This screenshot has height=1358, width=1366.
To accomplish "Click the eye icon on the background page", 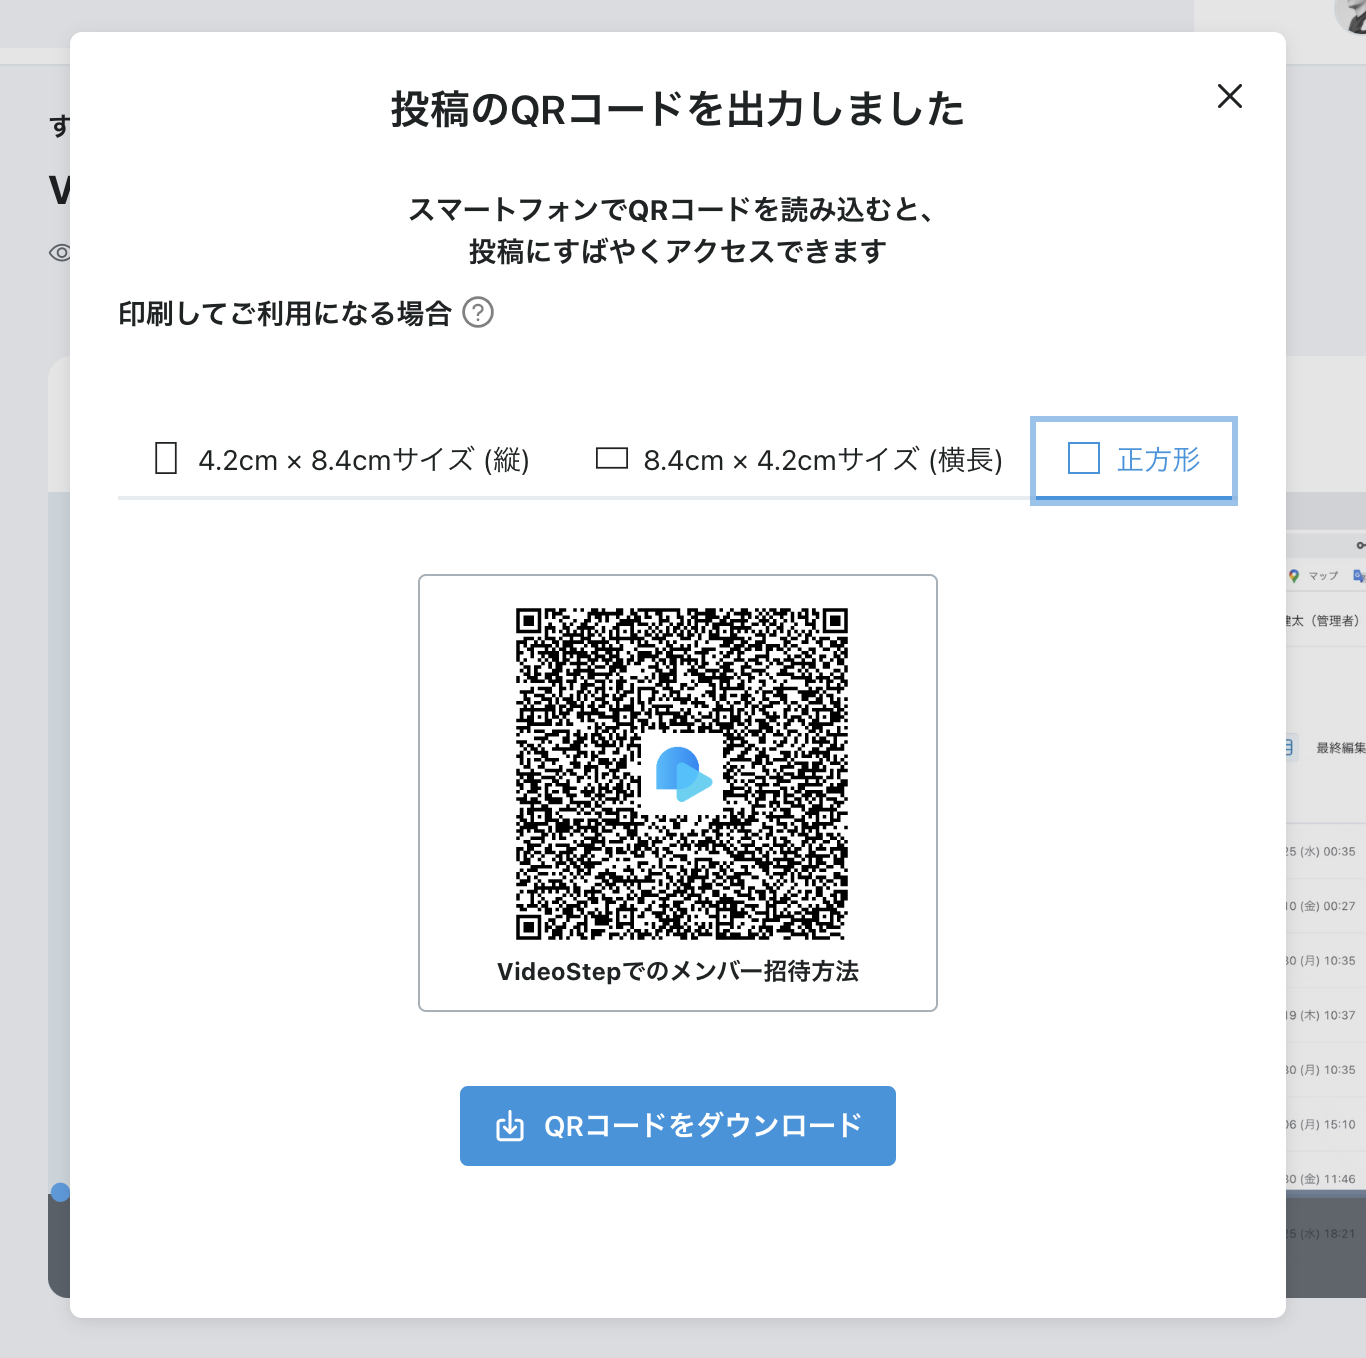I will pyautogui.click(x=59, y=252).
